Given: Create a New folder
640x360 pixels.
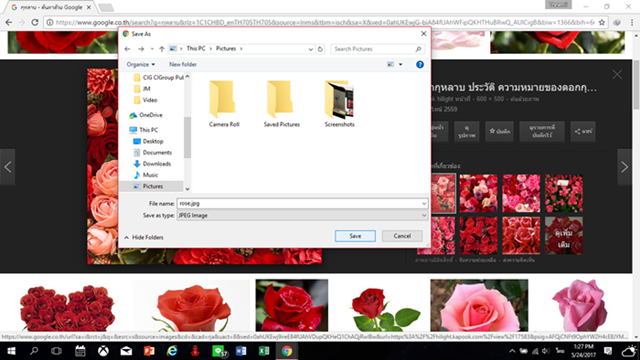Looking at the screenshot, I should (x=183, y=64).
